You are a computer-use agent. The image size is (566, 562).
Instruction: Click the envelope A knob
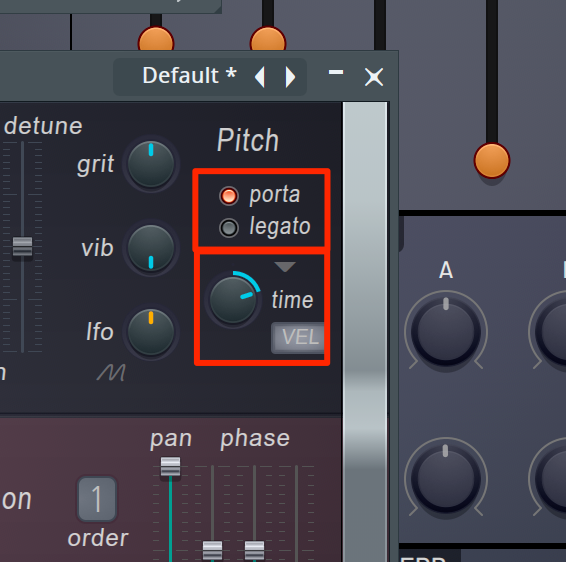[x=446, y=331]
